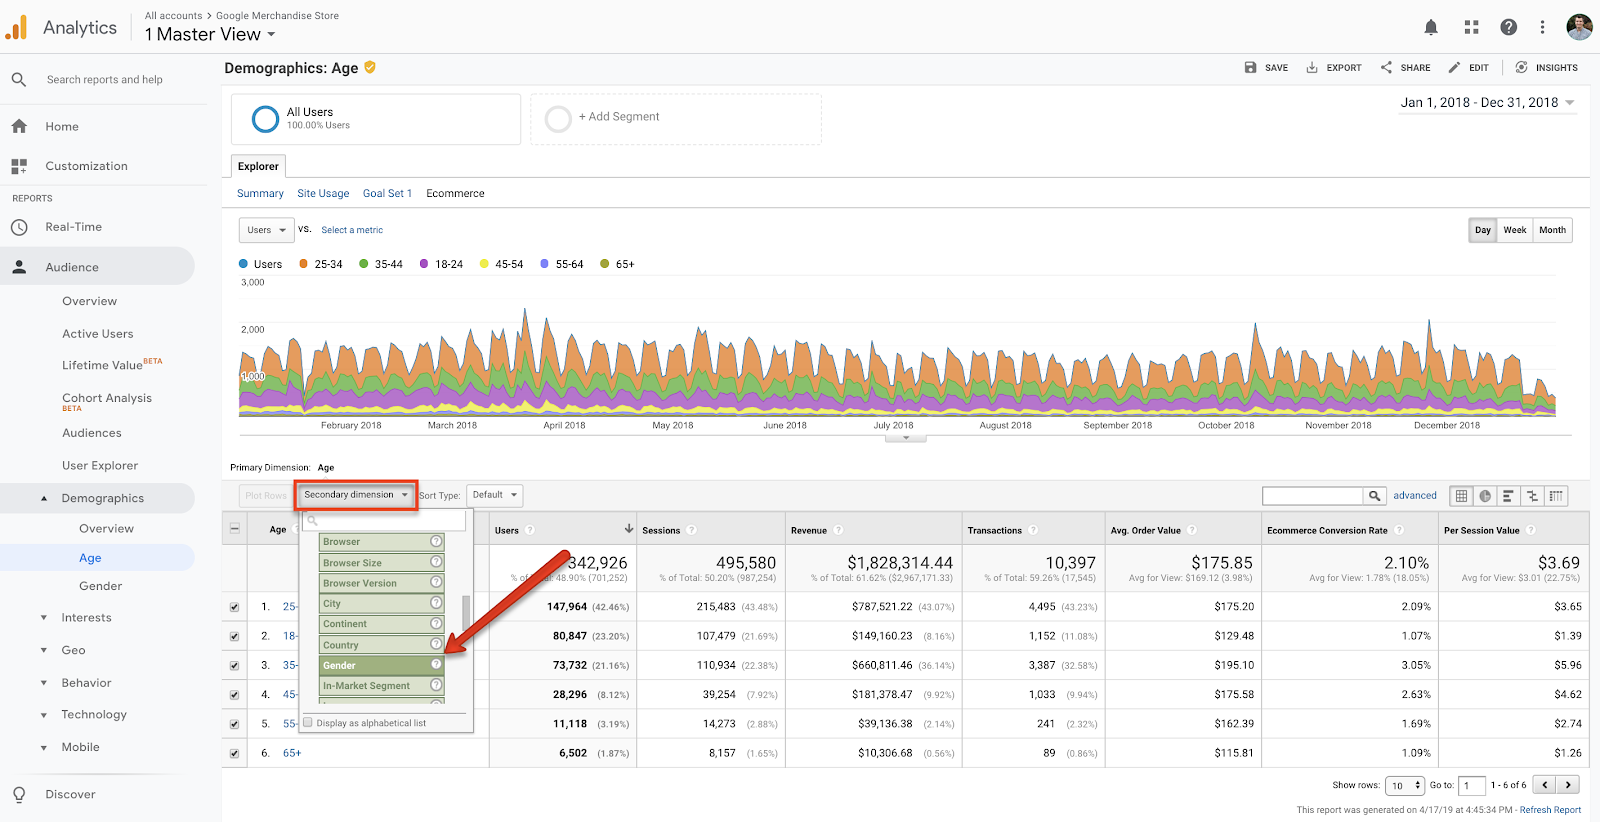
Task: Click the advanced filter link
Action: point(1414,496)
